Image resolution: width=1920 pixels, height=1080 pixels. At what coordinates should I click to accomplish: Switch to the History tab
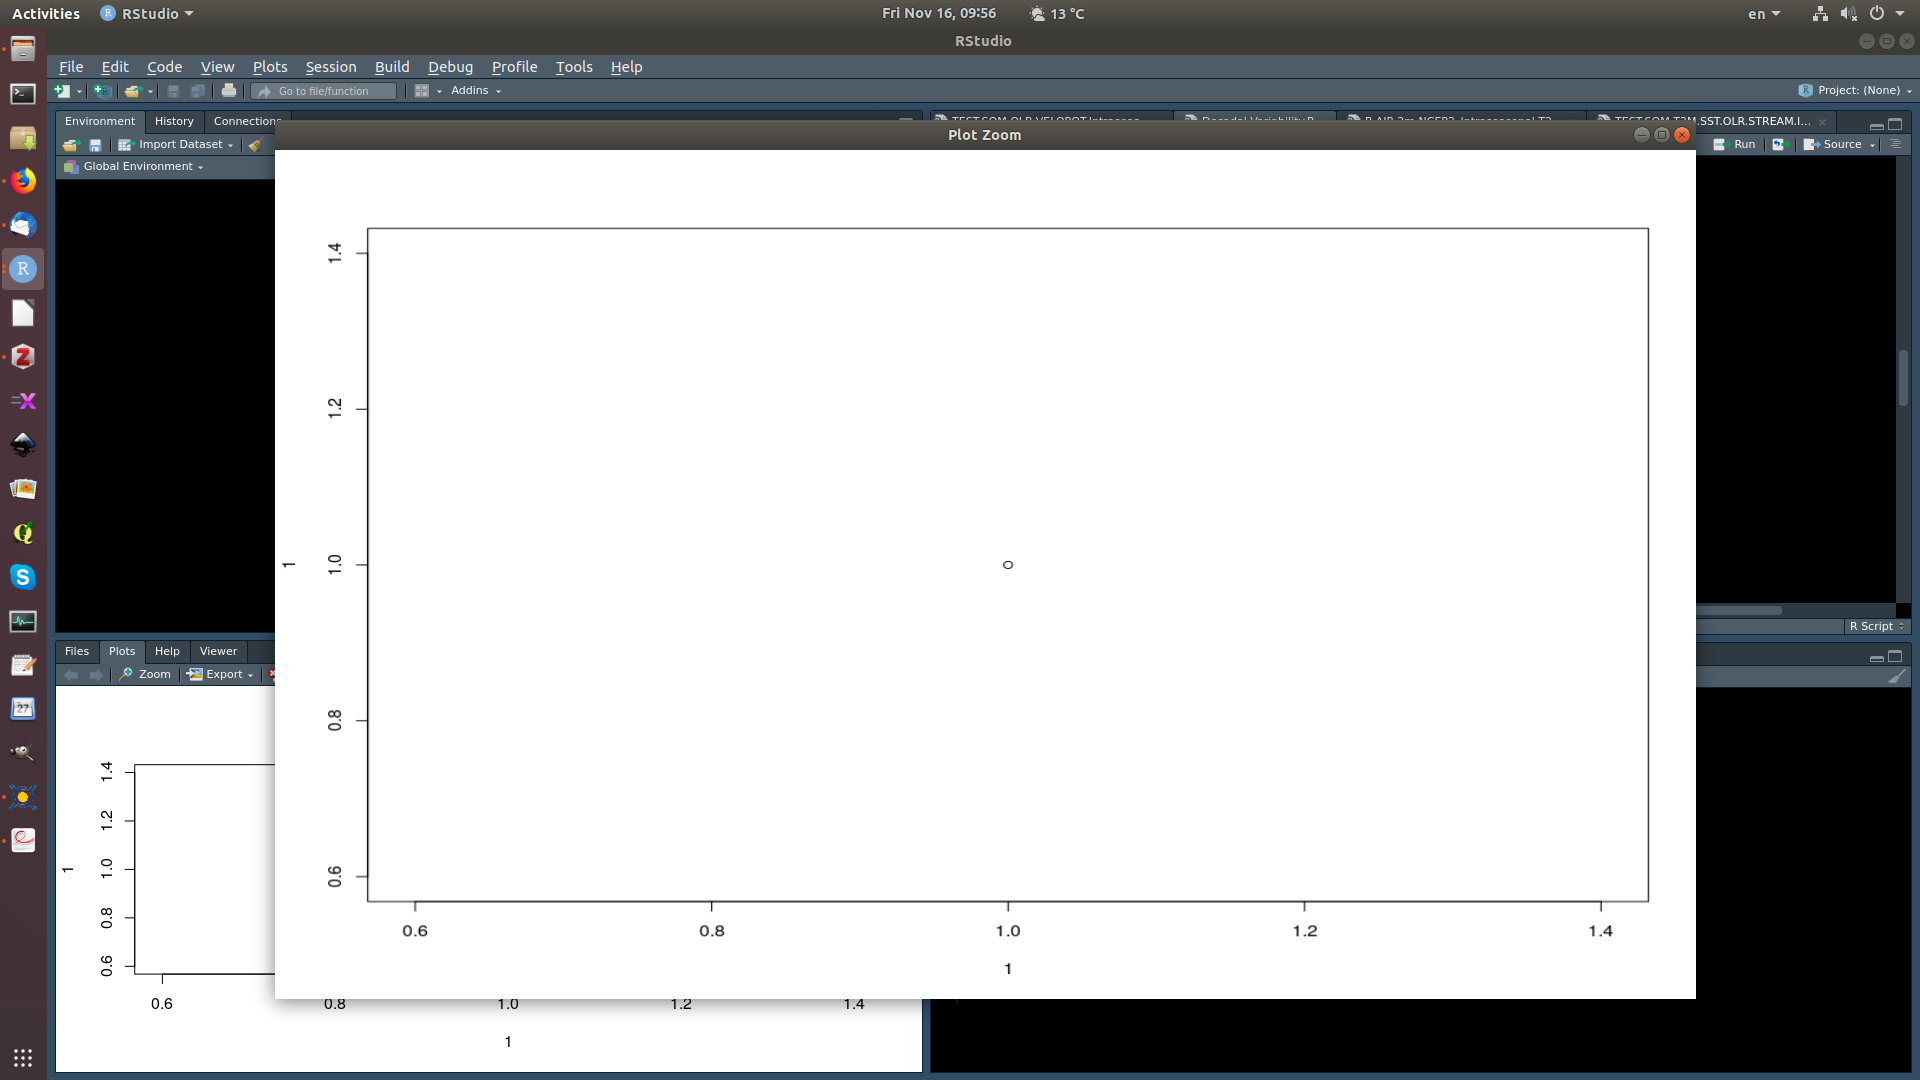pyautogui.click(x=174, y=121)
